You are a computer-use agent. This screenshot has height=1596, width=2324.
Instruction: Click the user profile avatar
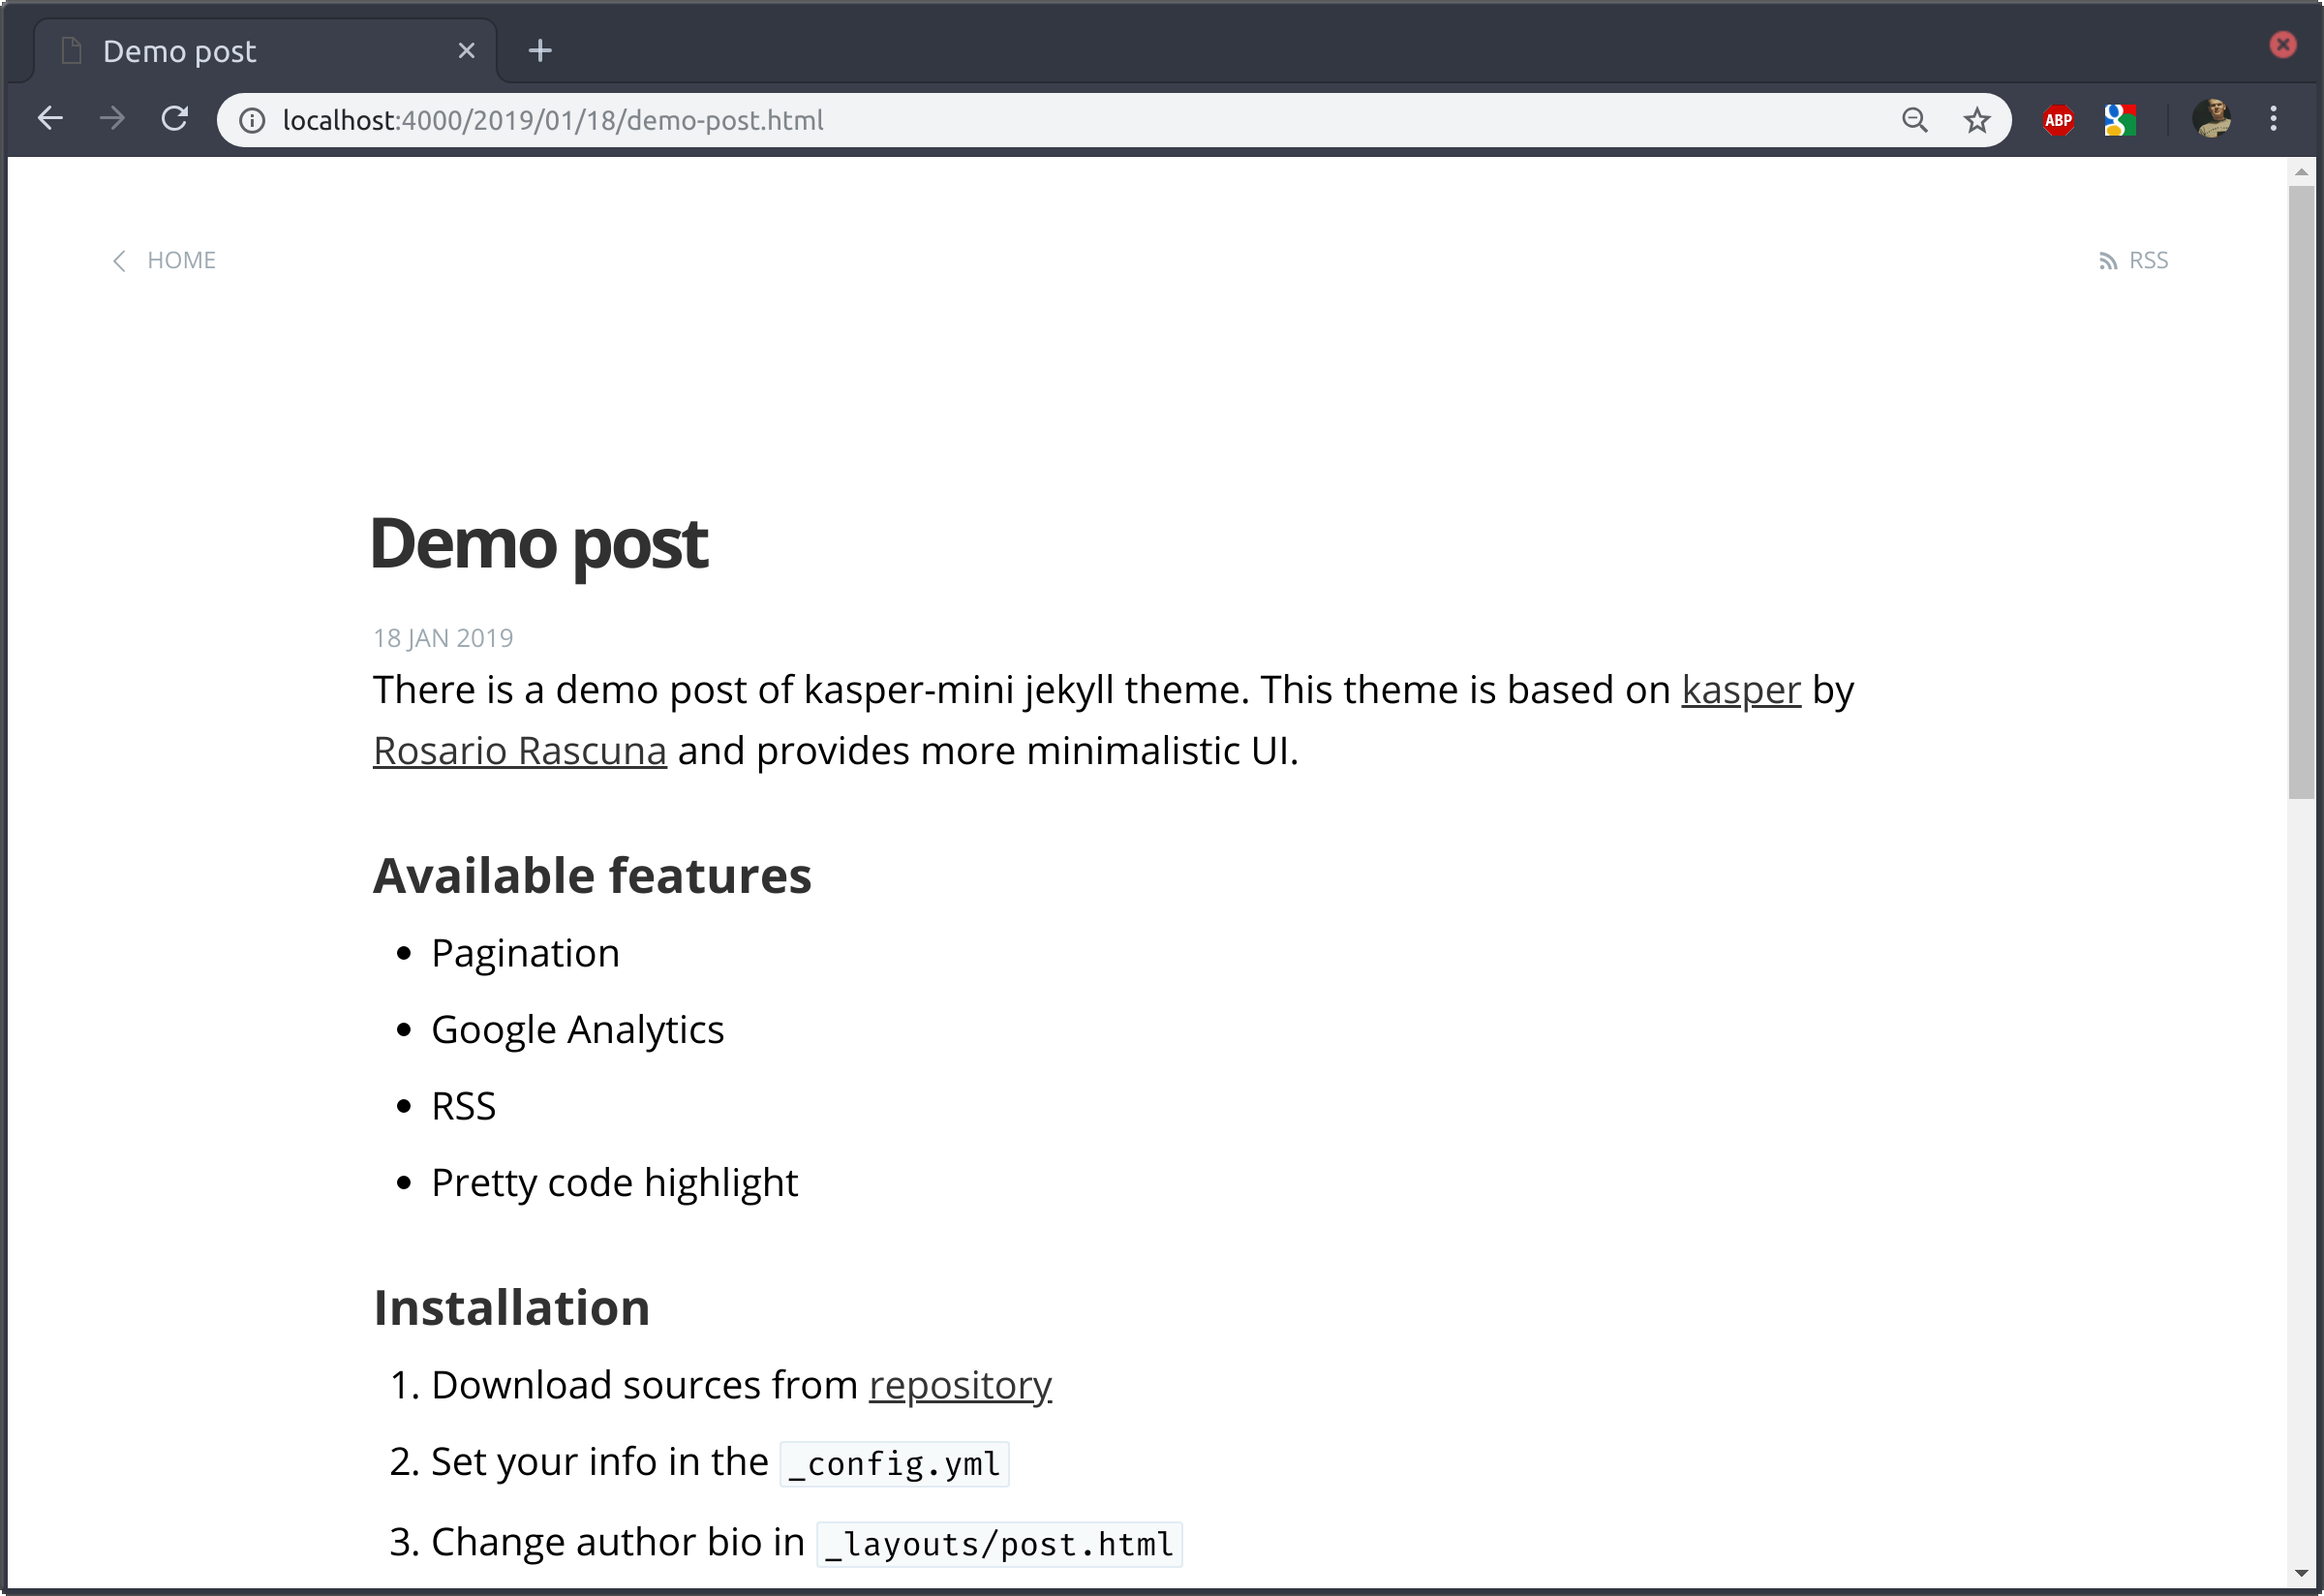(2211, 119)
